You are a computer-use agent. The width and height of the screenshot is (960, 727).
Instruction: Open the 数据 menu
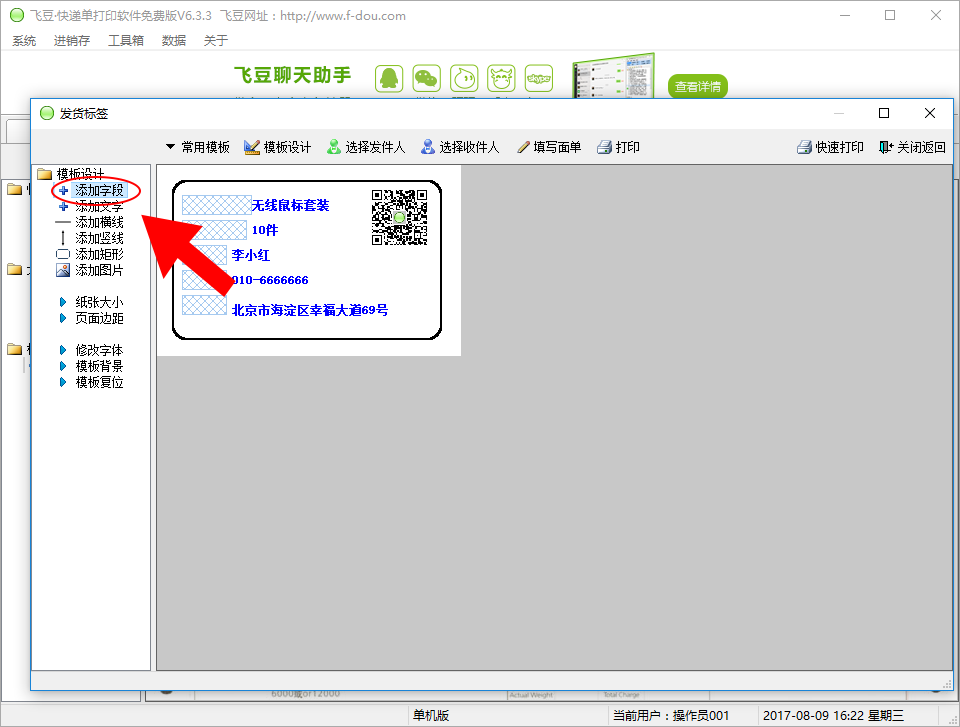[173, 40]
